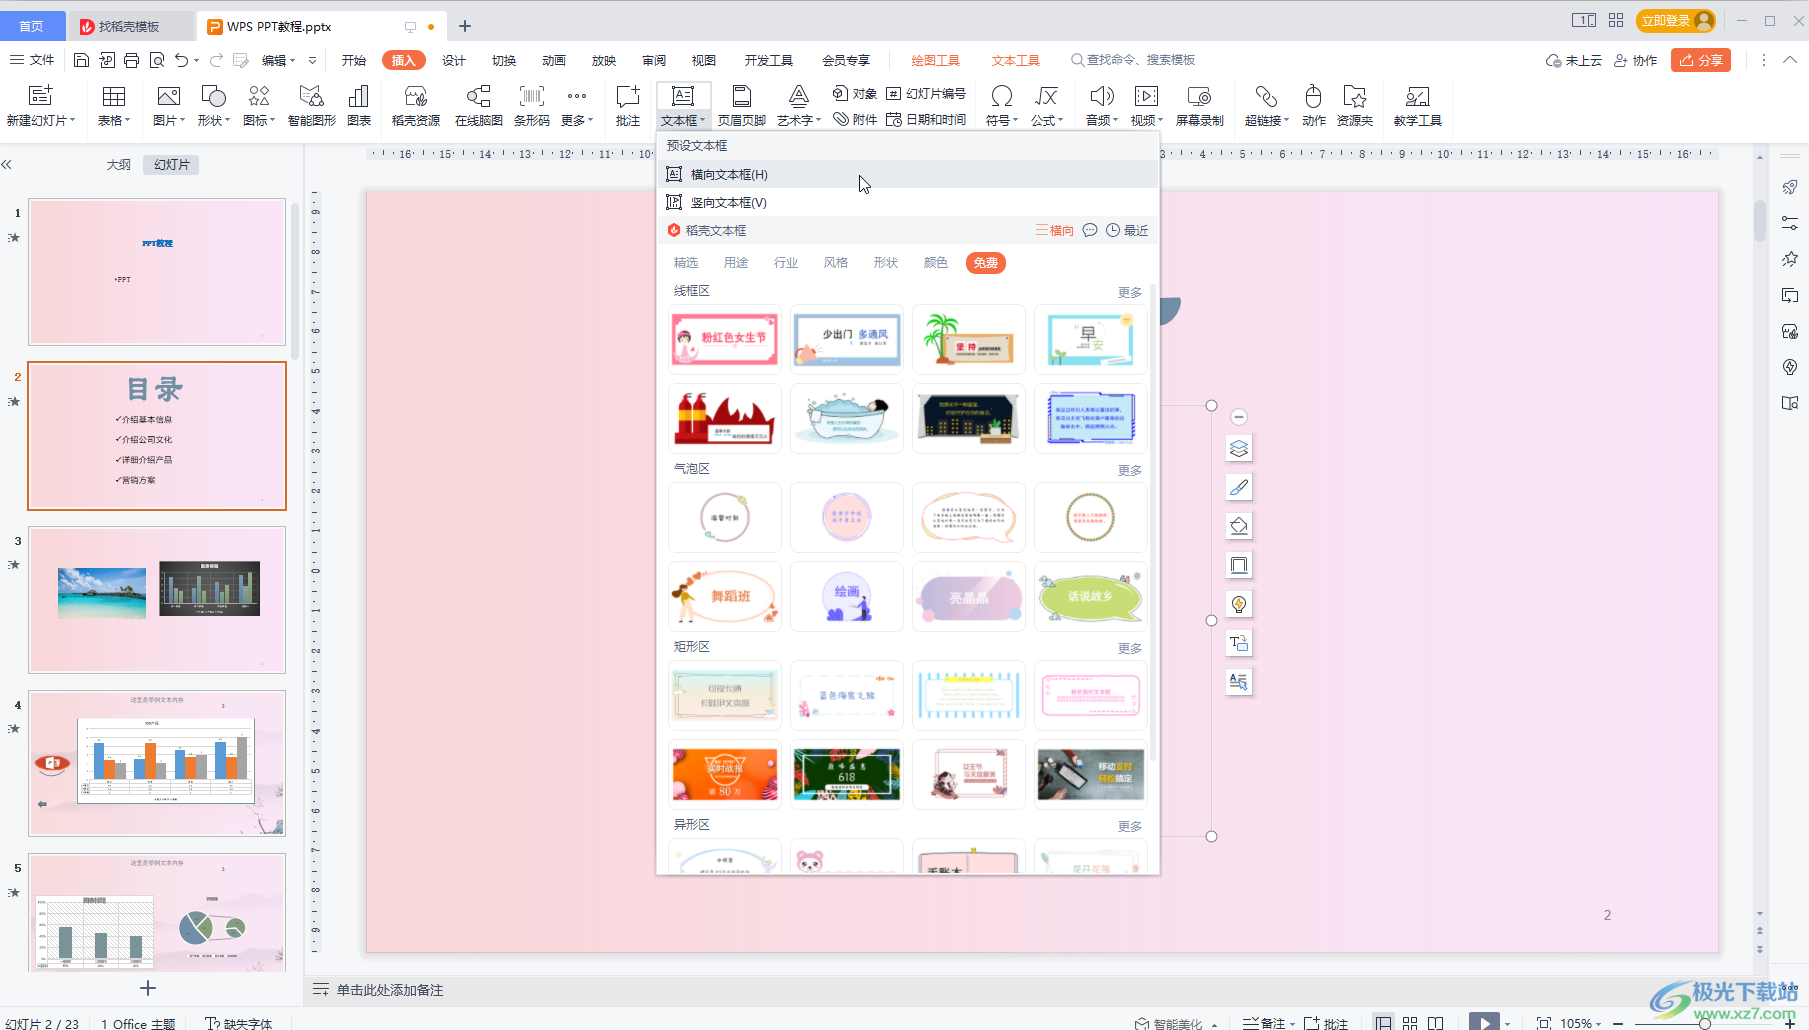
Task: Open the Review (审阅) ribbon tab
Action: (x=653, y=60)
